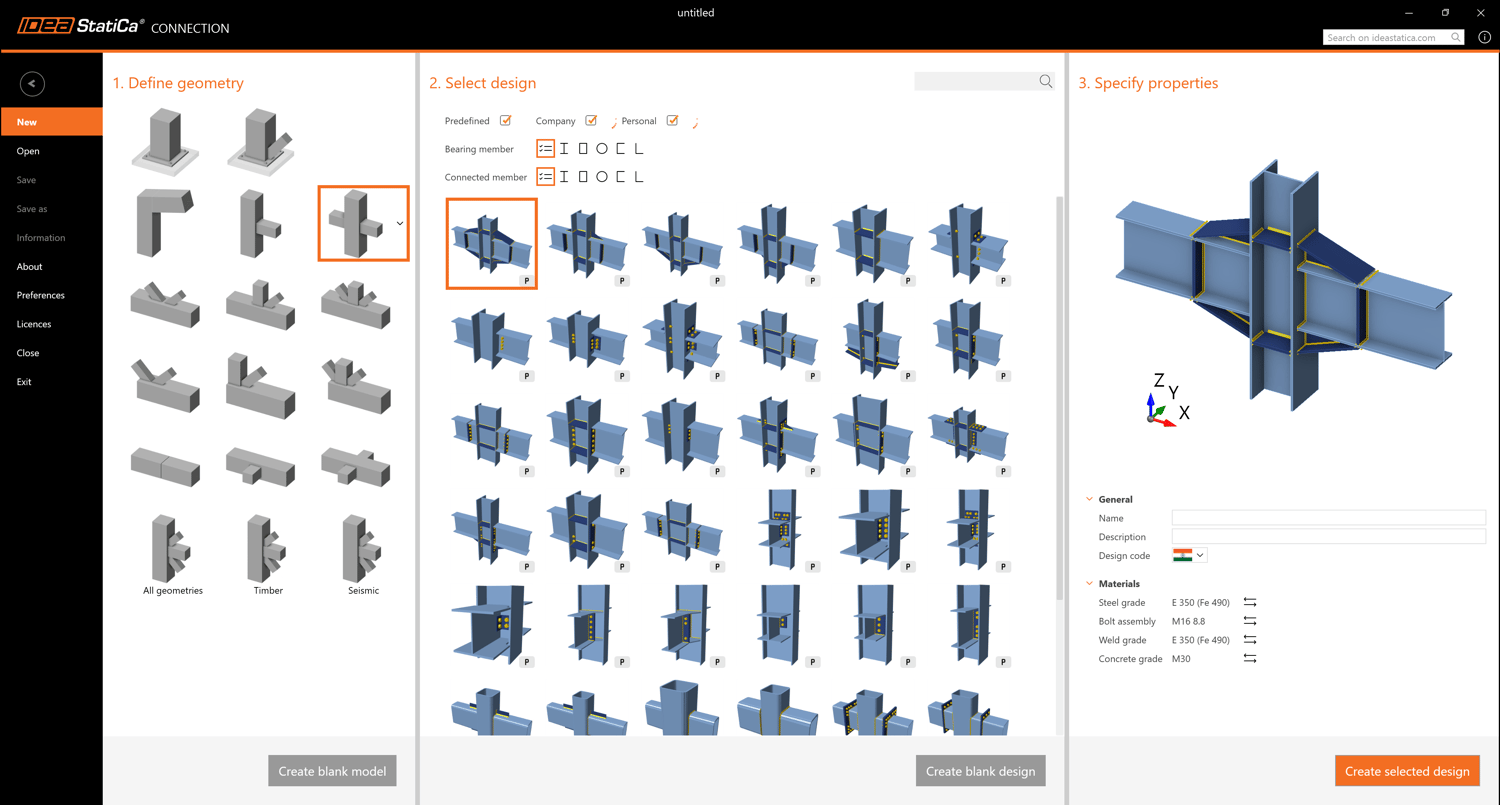Viewport: 1500px width, 805px height.
Task: Click the design list vertical scrollbar
Action: coord(1059,398)
